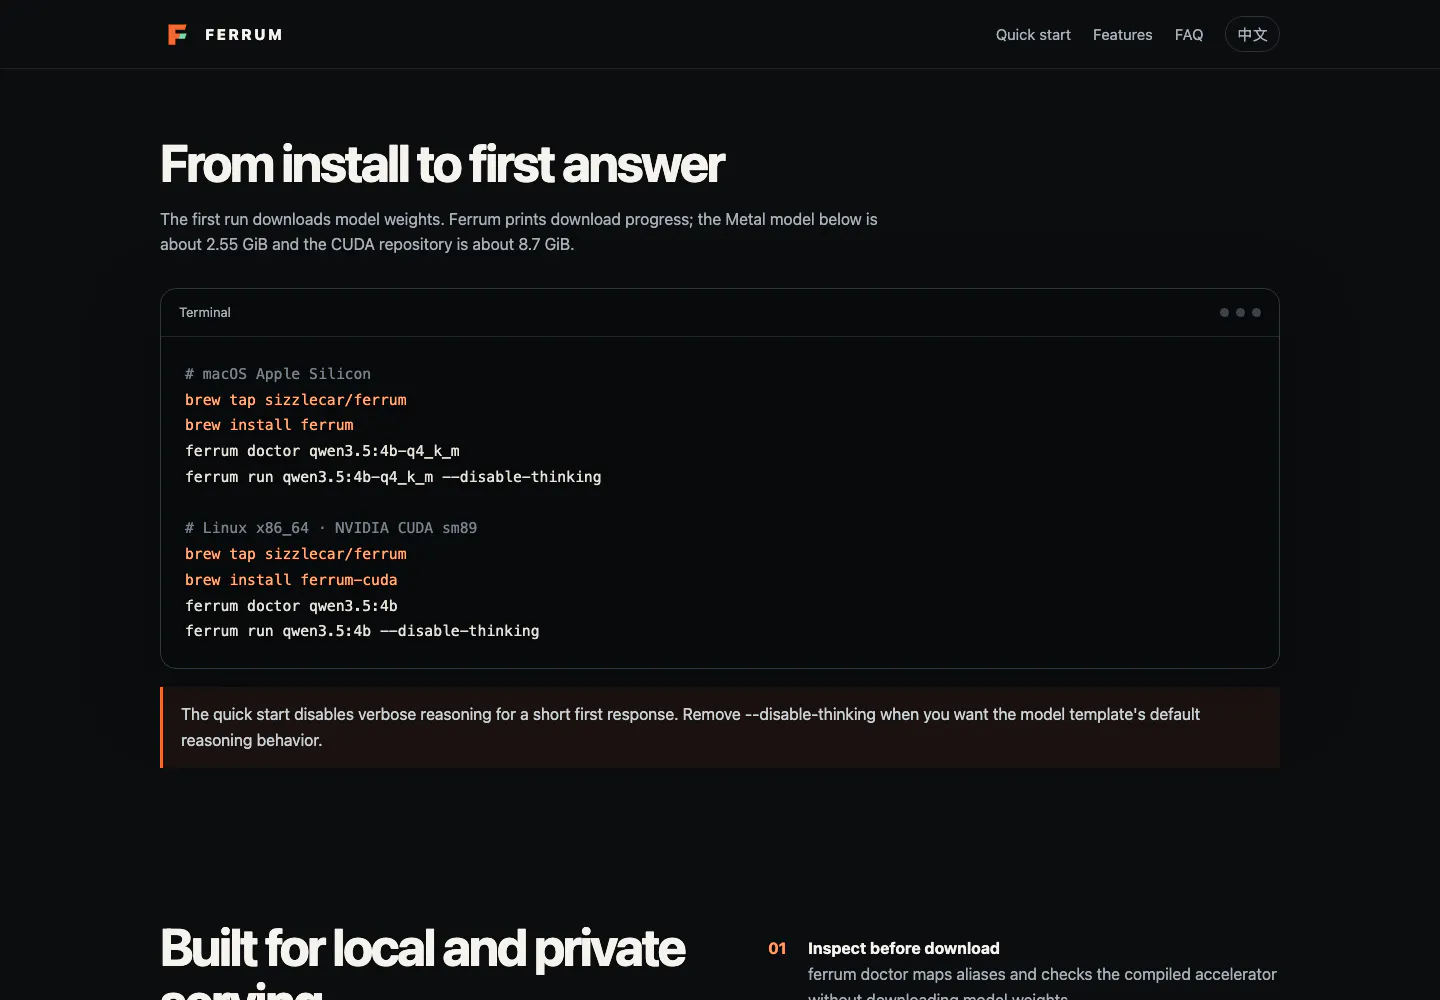Image resolution: width=1440 pixels, height=1000 pixels.
Task: Click the 'brew tap sizzlecar/ferrum' line under Linux
Action: [x=296, y=554]
